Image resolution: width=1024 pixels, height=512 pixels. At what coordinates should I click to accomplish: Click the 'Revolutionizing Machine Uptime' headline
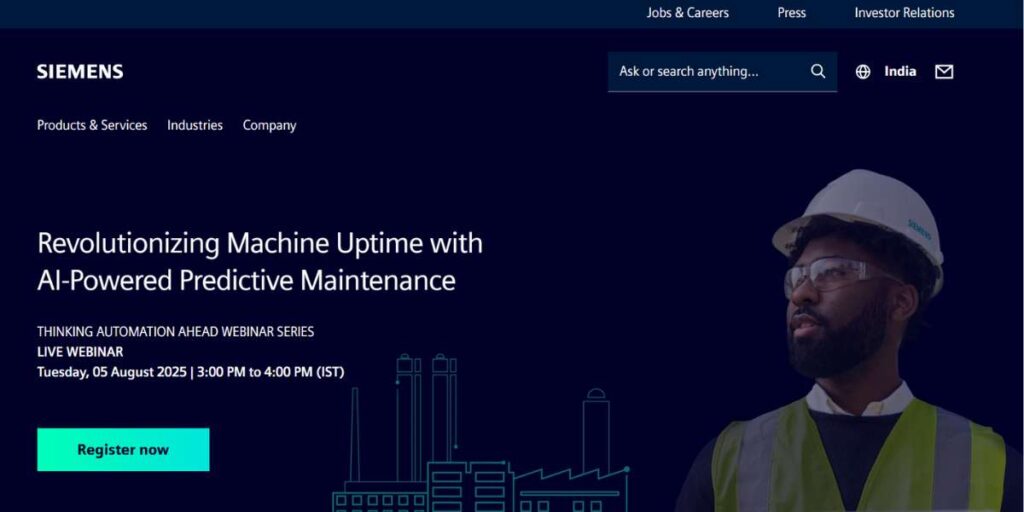[x=260, y=261]
